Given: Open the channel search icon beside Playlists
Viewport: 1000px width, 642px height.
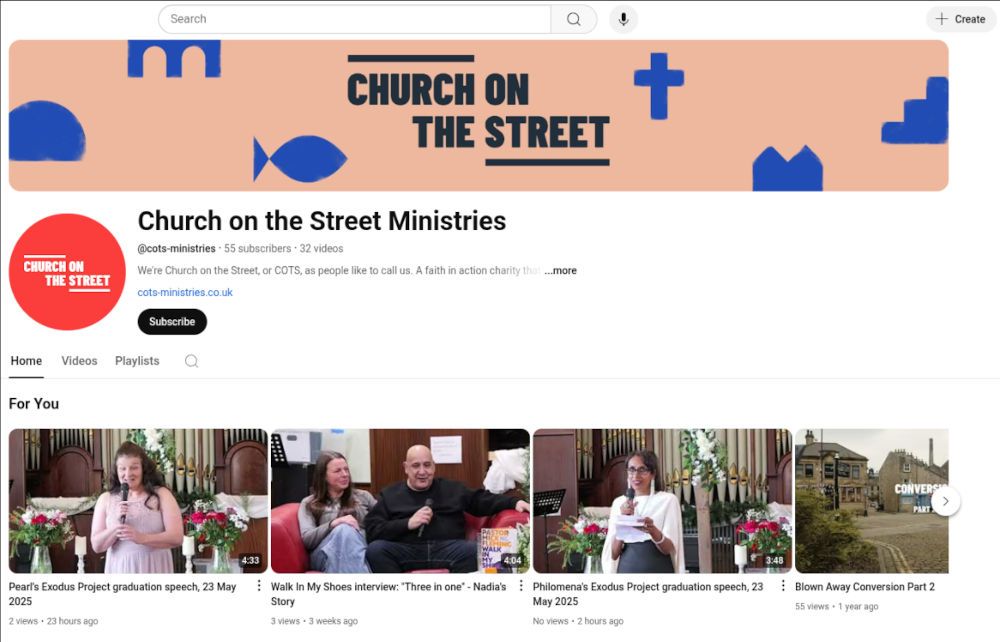Looking at the screenshot, I should tap(191, 361).
